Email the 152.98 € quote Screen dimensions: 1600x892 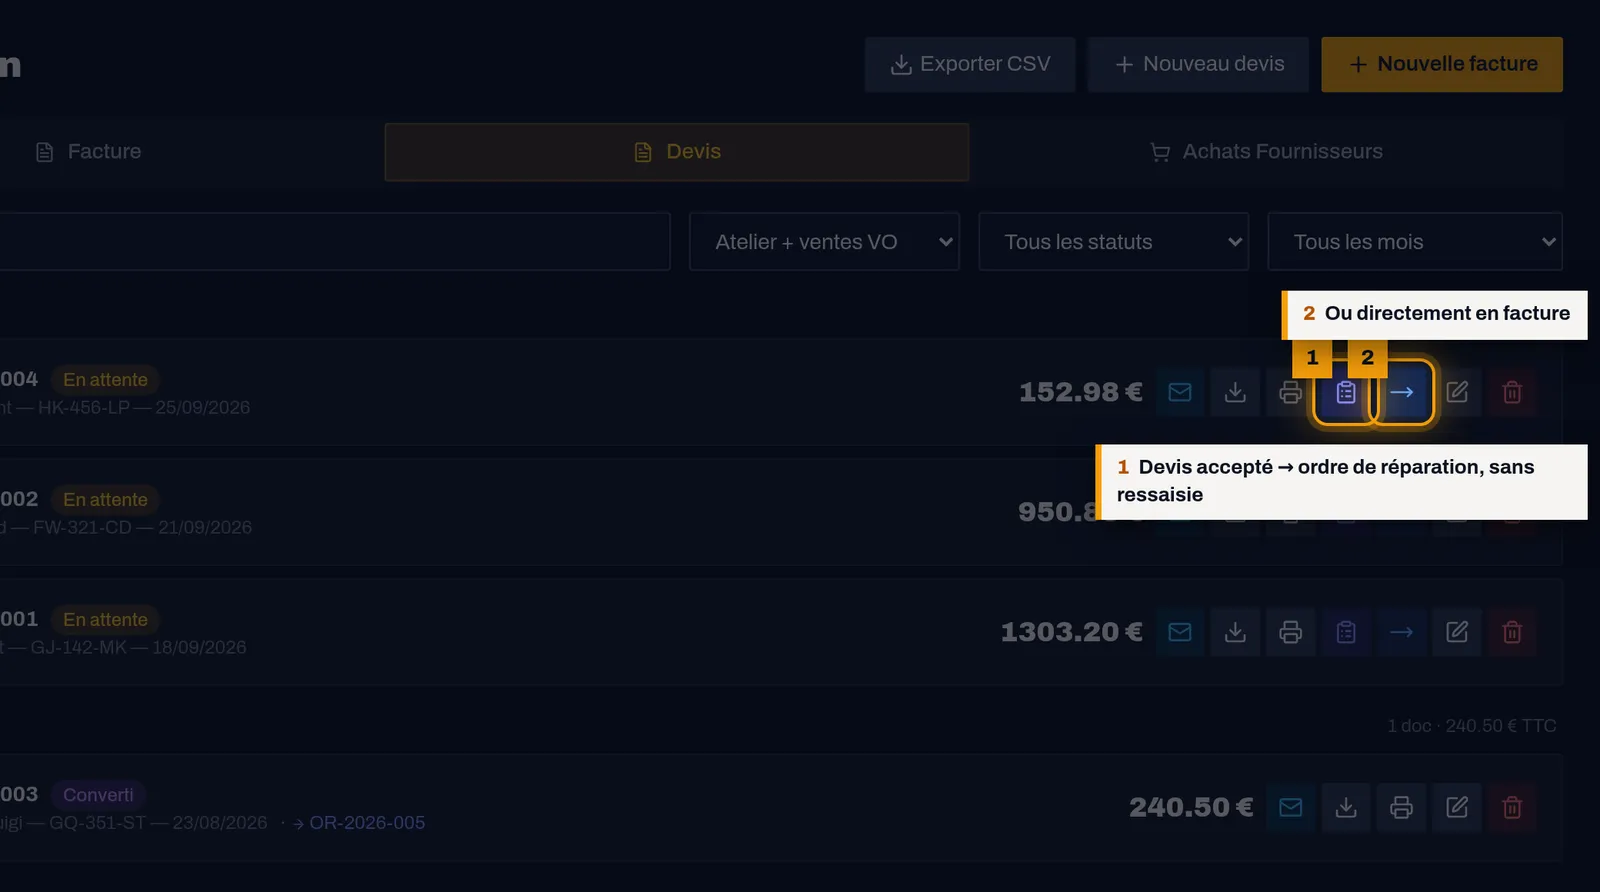pos(1180,392)
